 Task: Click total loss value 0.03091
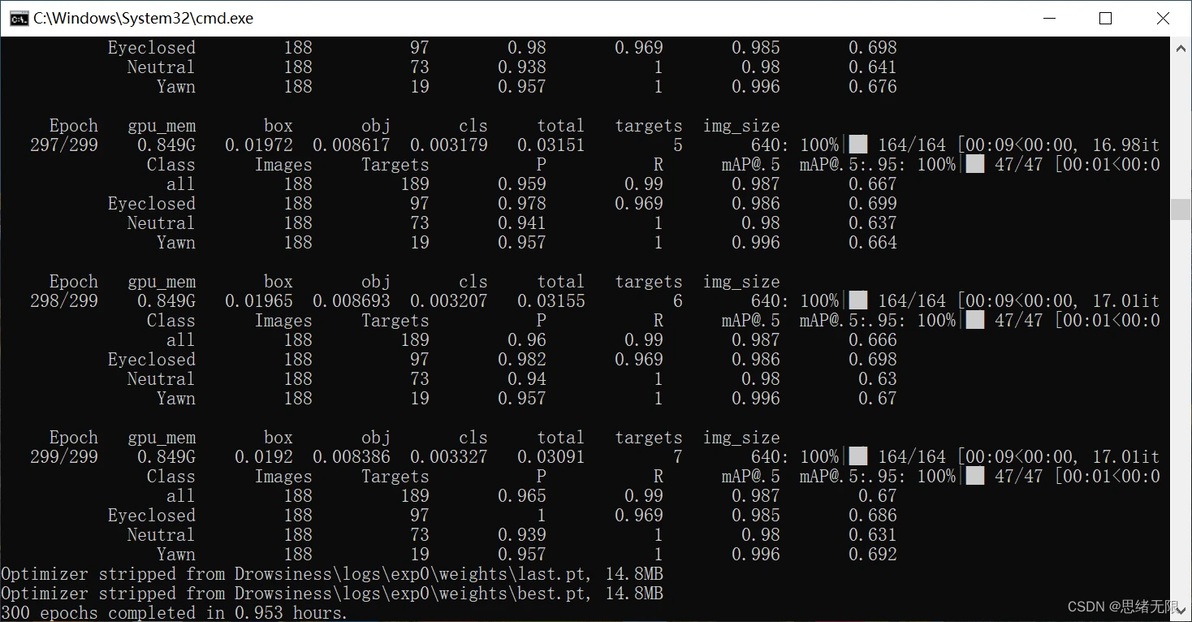tap(551, 456)
